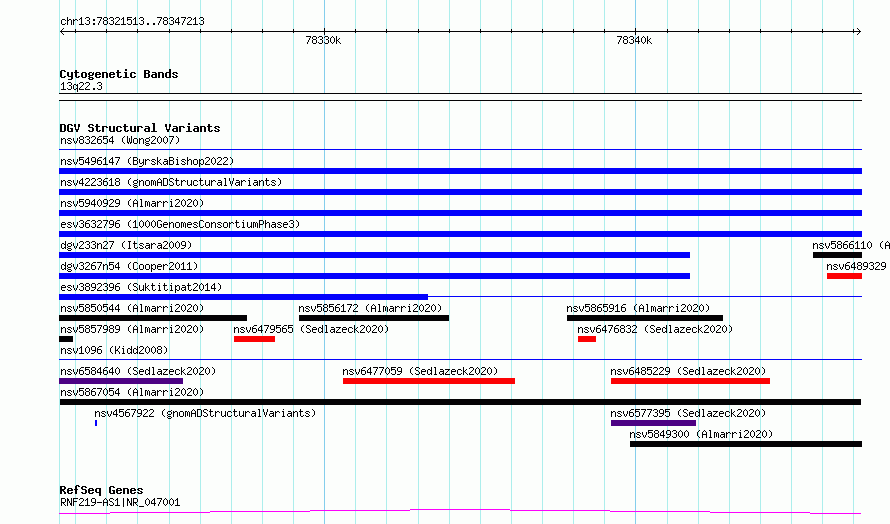Click the chr13:78321513..78347213 coordinate label
The height and width of the screenshot is (524, 890).
[132, 21]
